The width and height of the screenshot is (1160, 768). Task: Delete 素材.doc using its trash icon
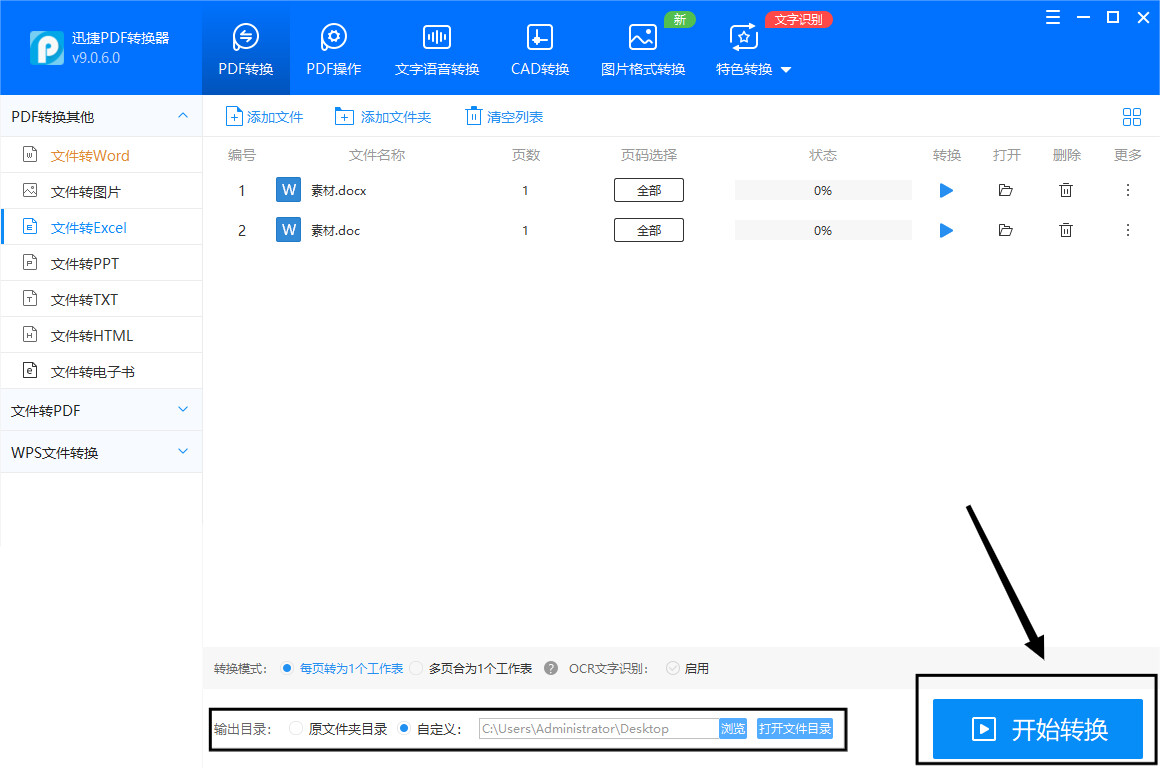tap(1066, 230)
